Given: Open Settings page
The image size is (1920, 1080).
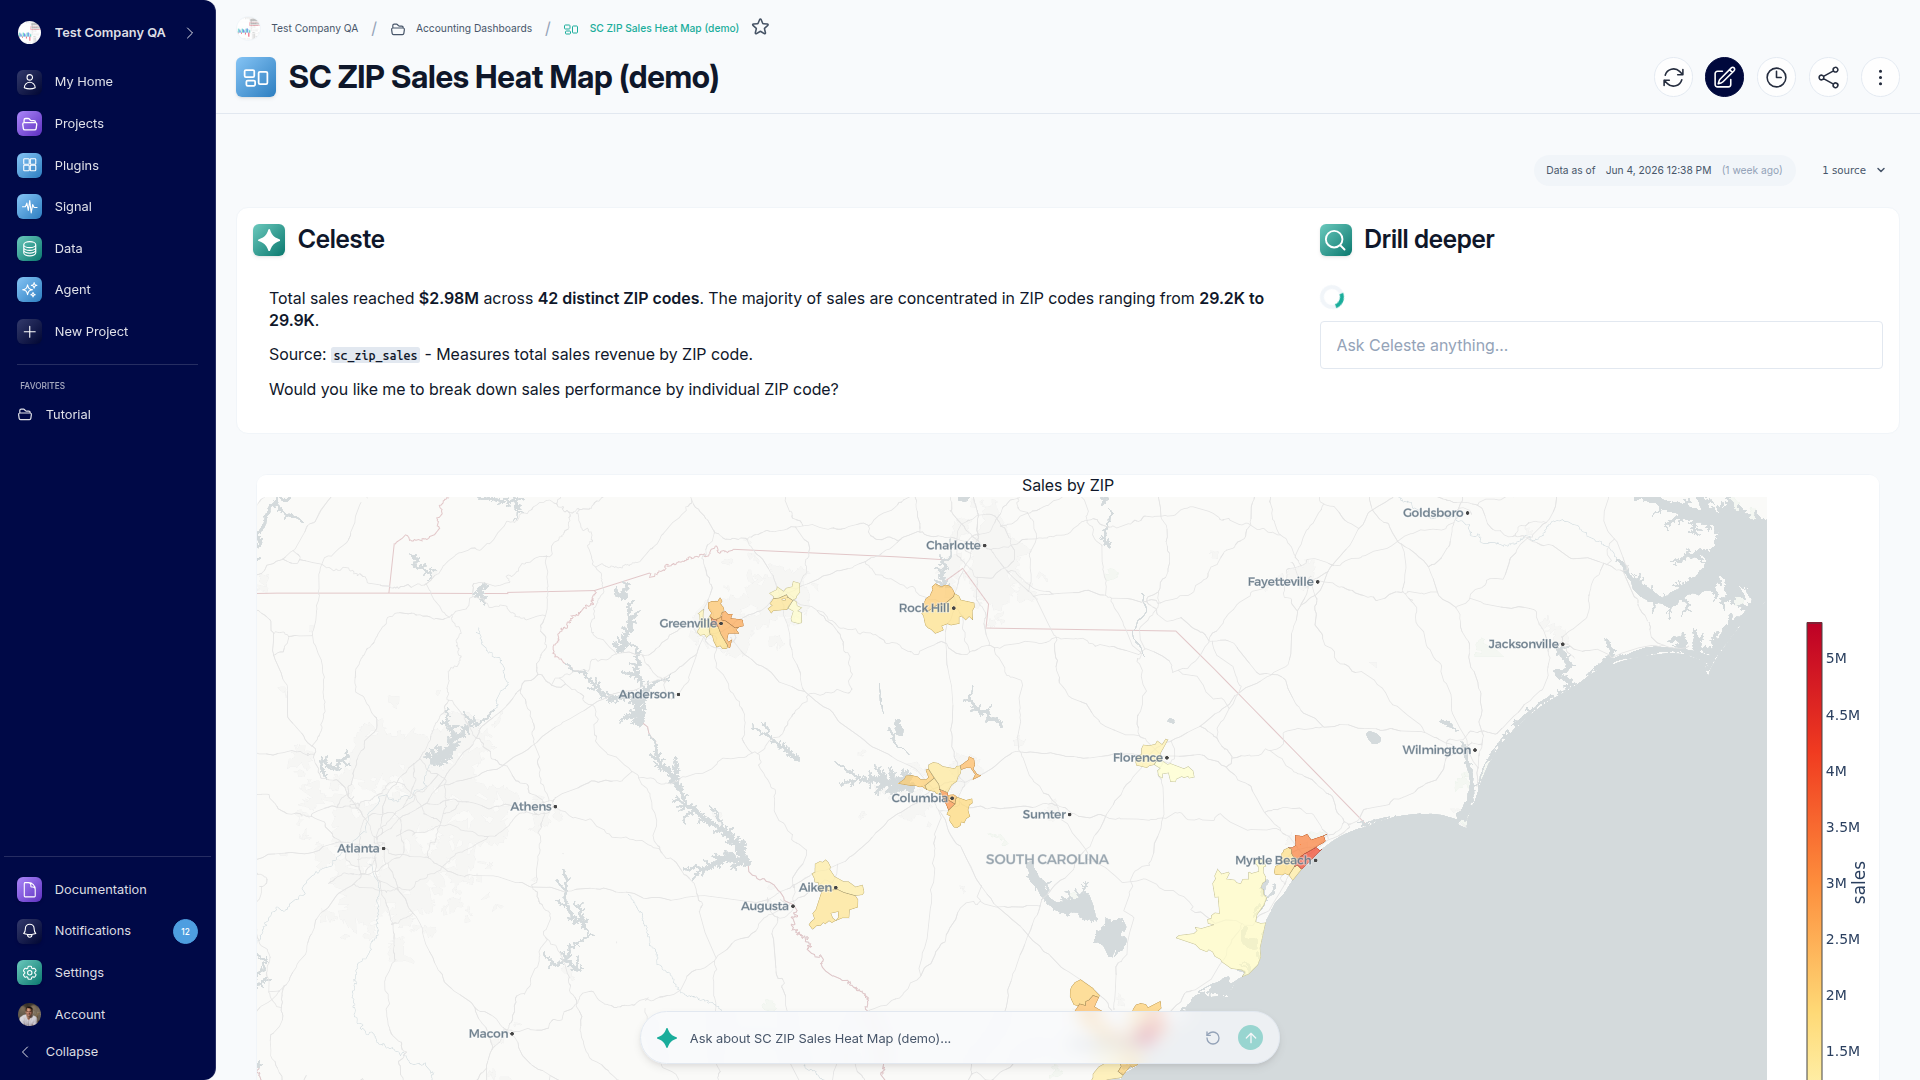Looking at the screenshot, I should [107, 973].
